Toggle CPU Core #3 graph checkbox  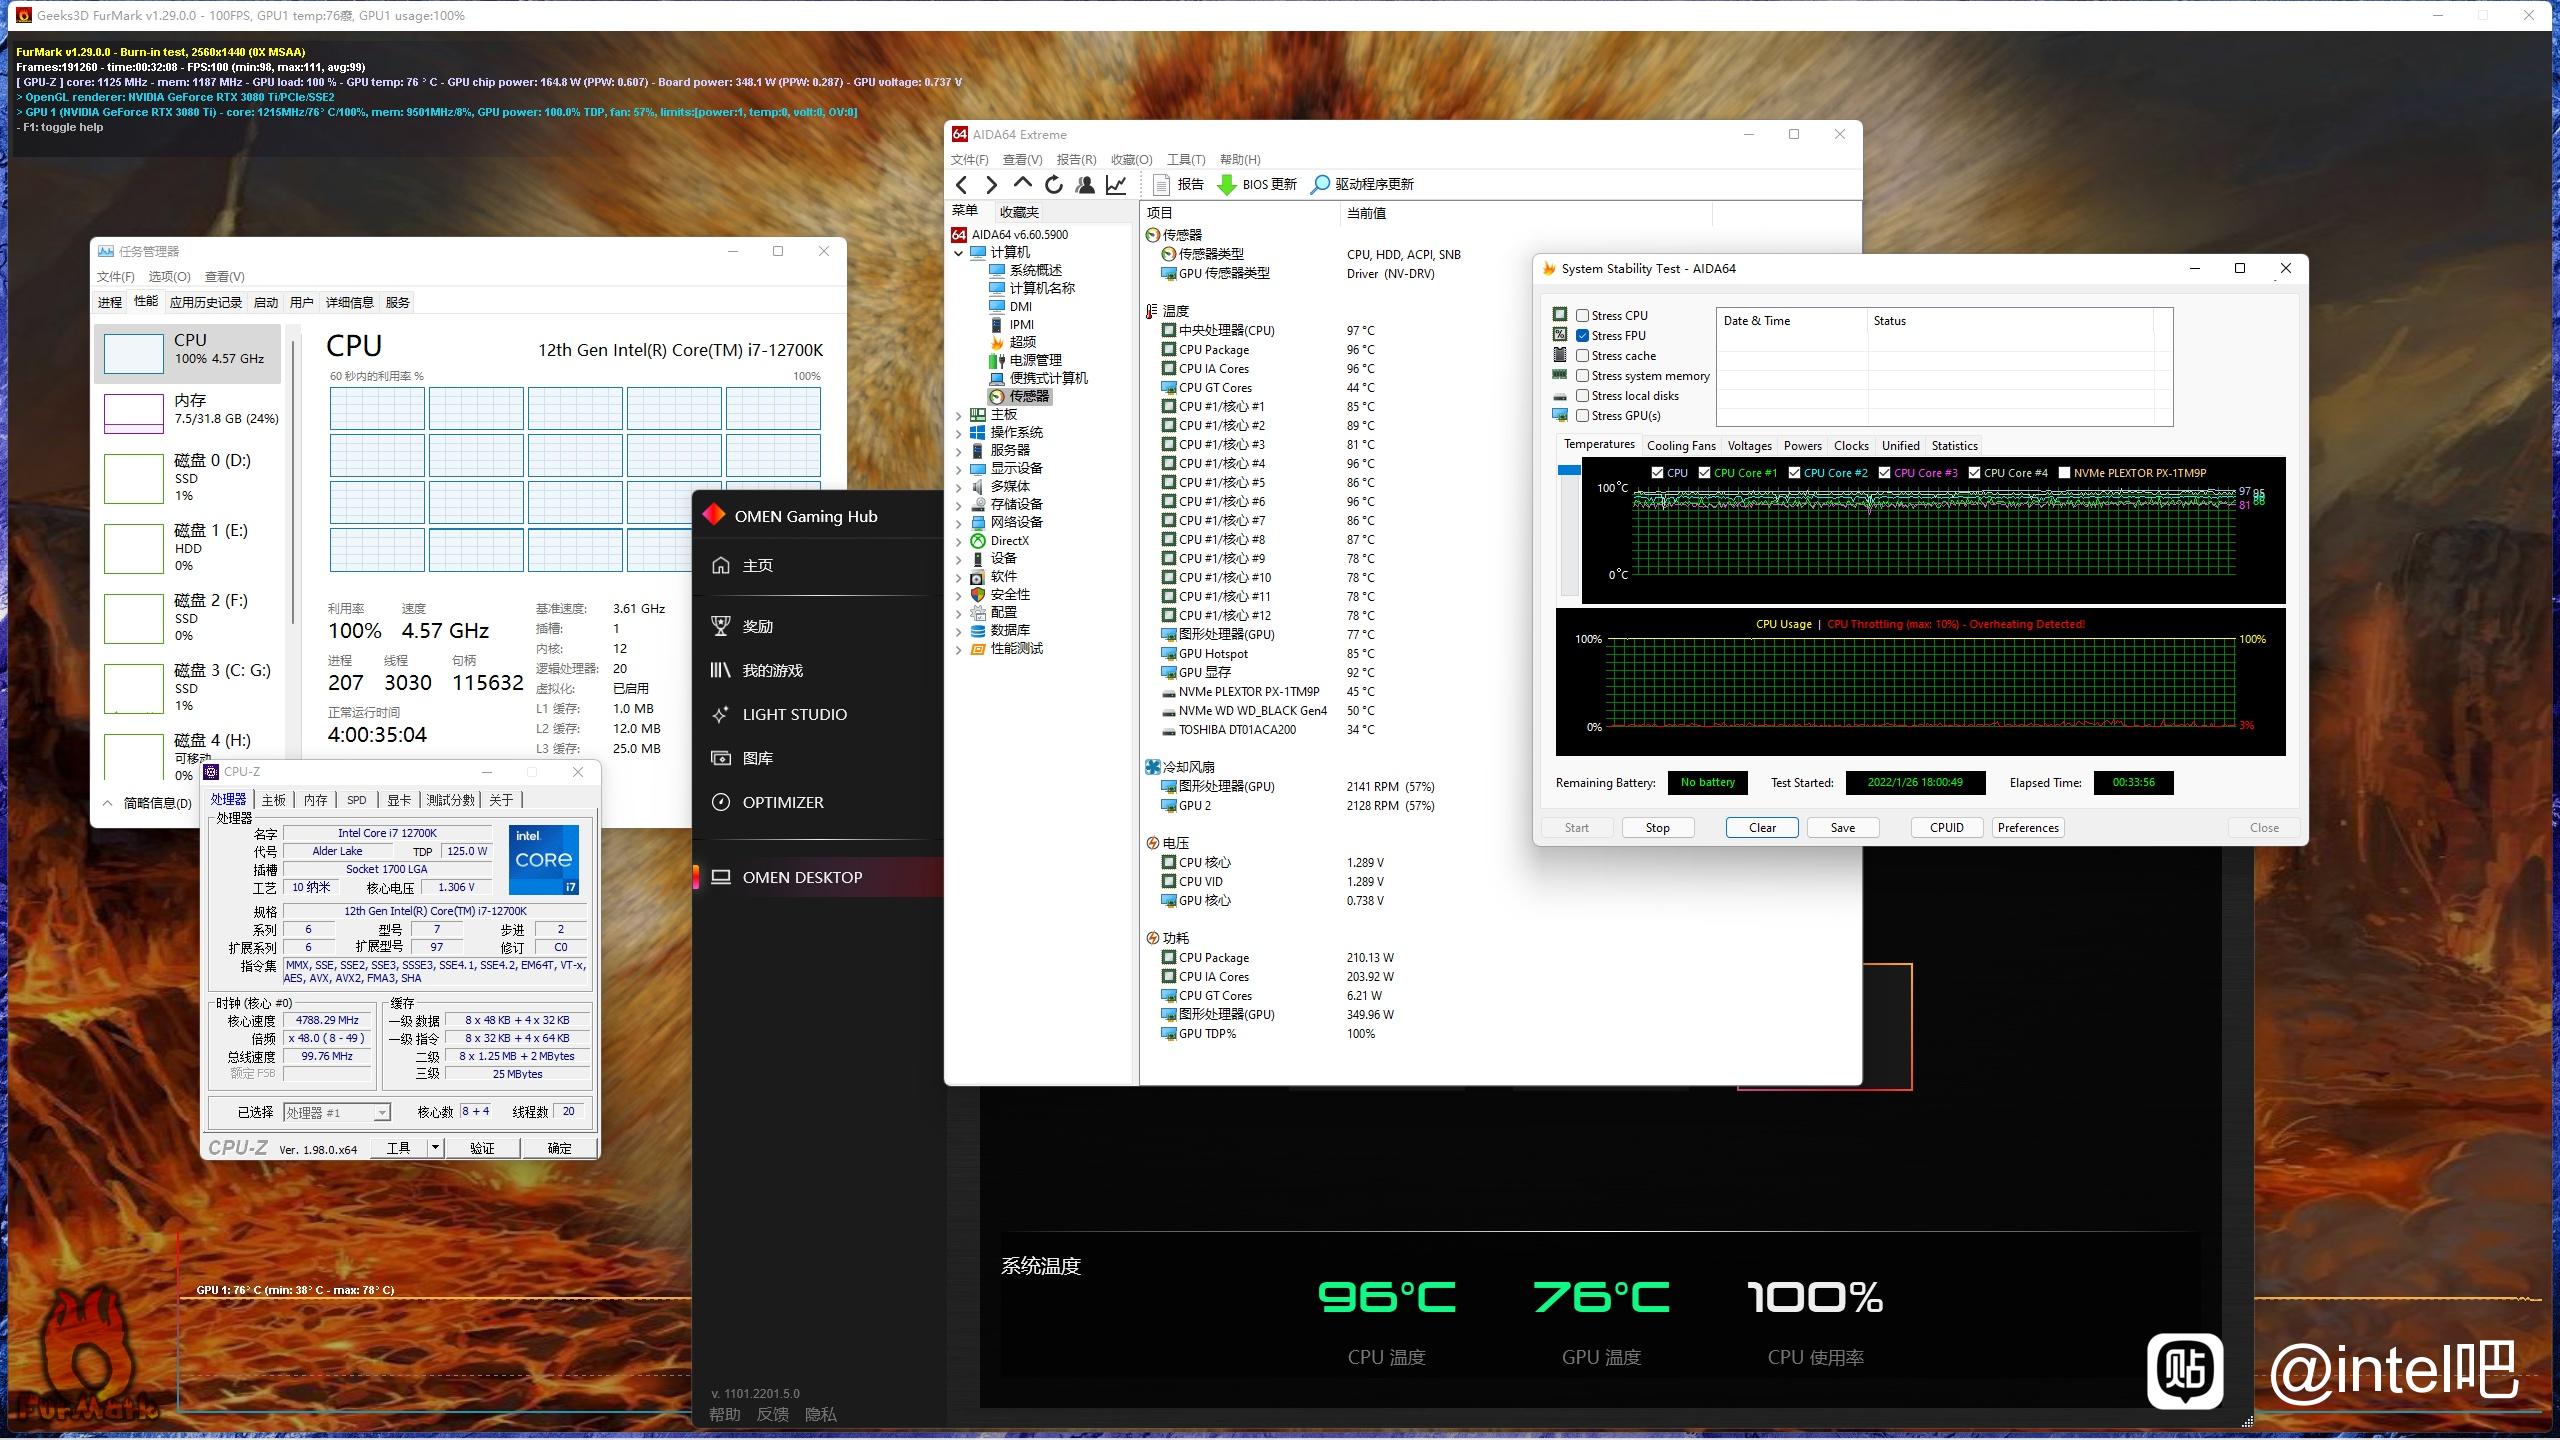pos(1884,473)
